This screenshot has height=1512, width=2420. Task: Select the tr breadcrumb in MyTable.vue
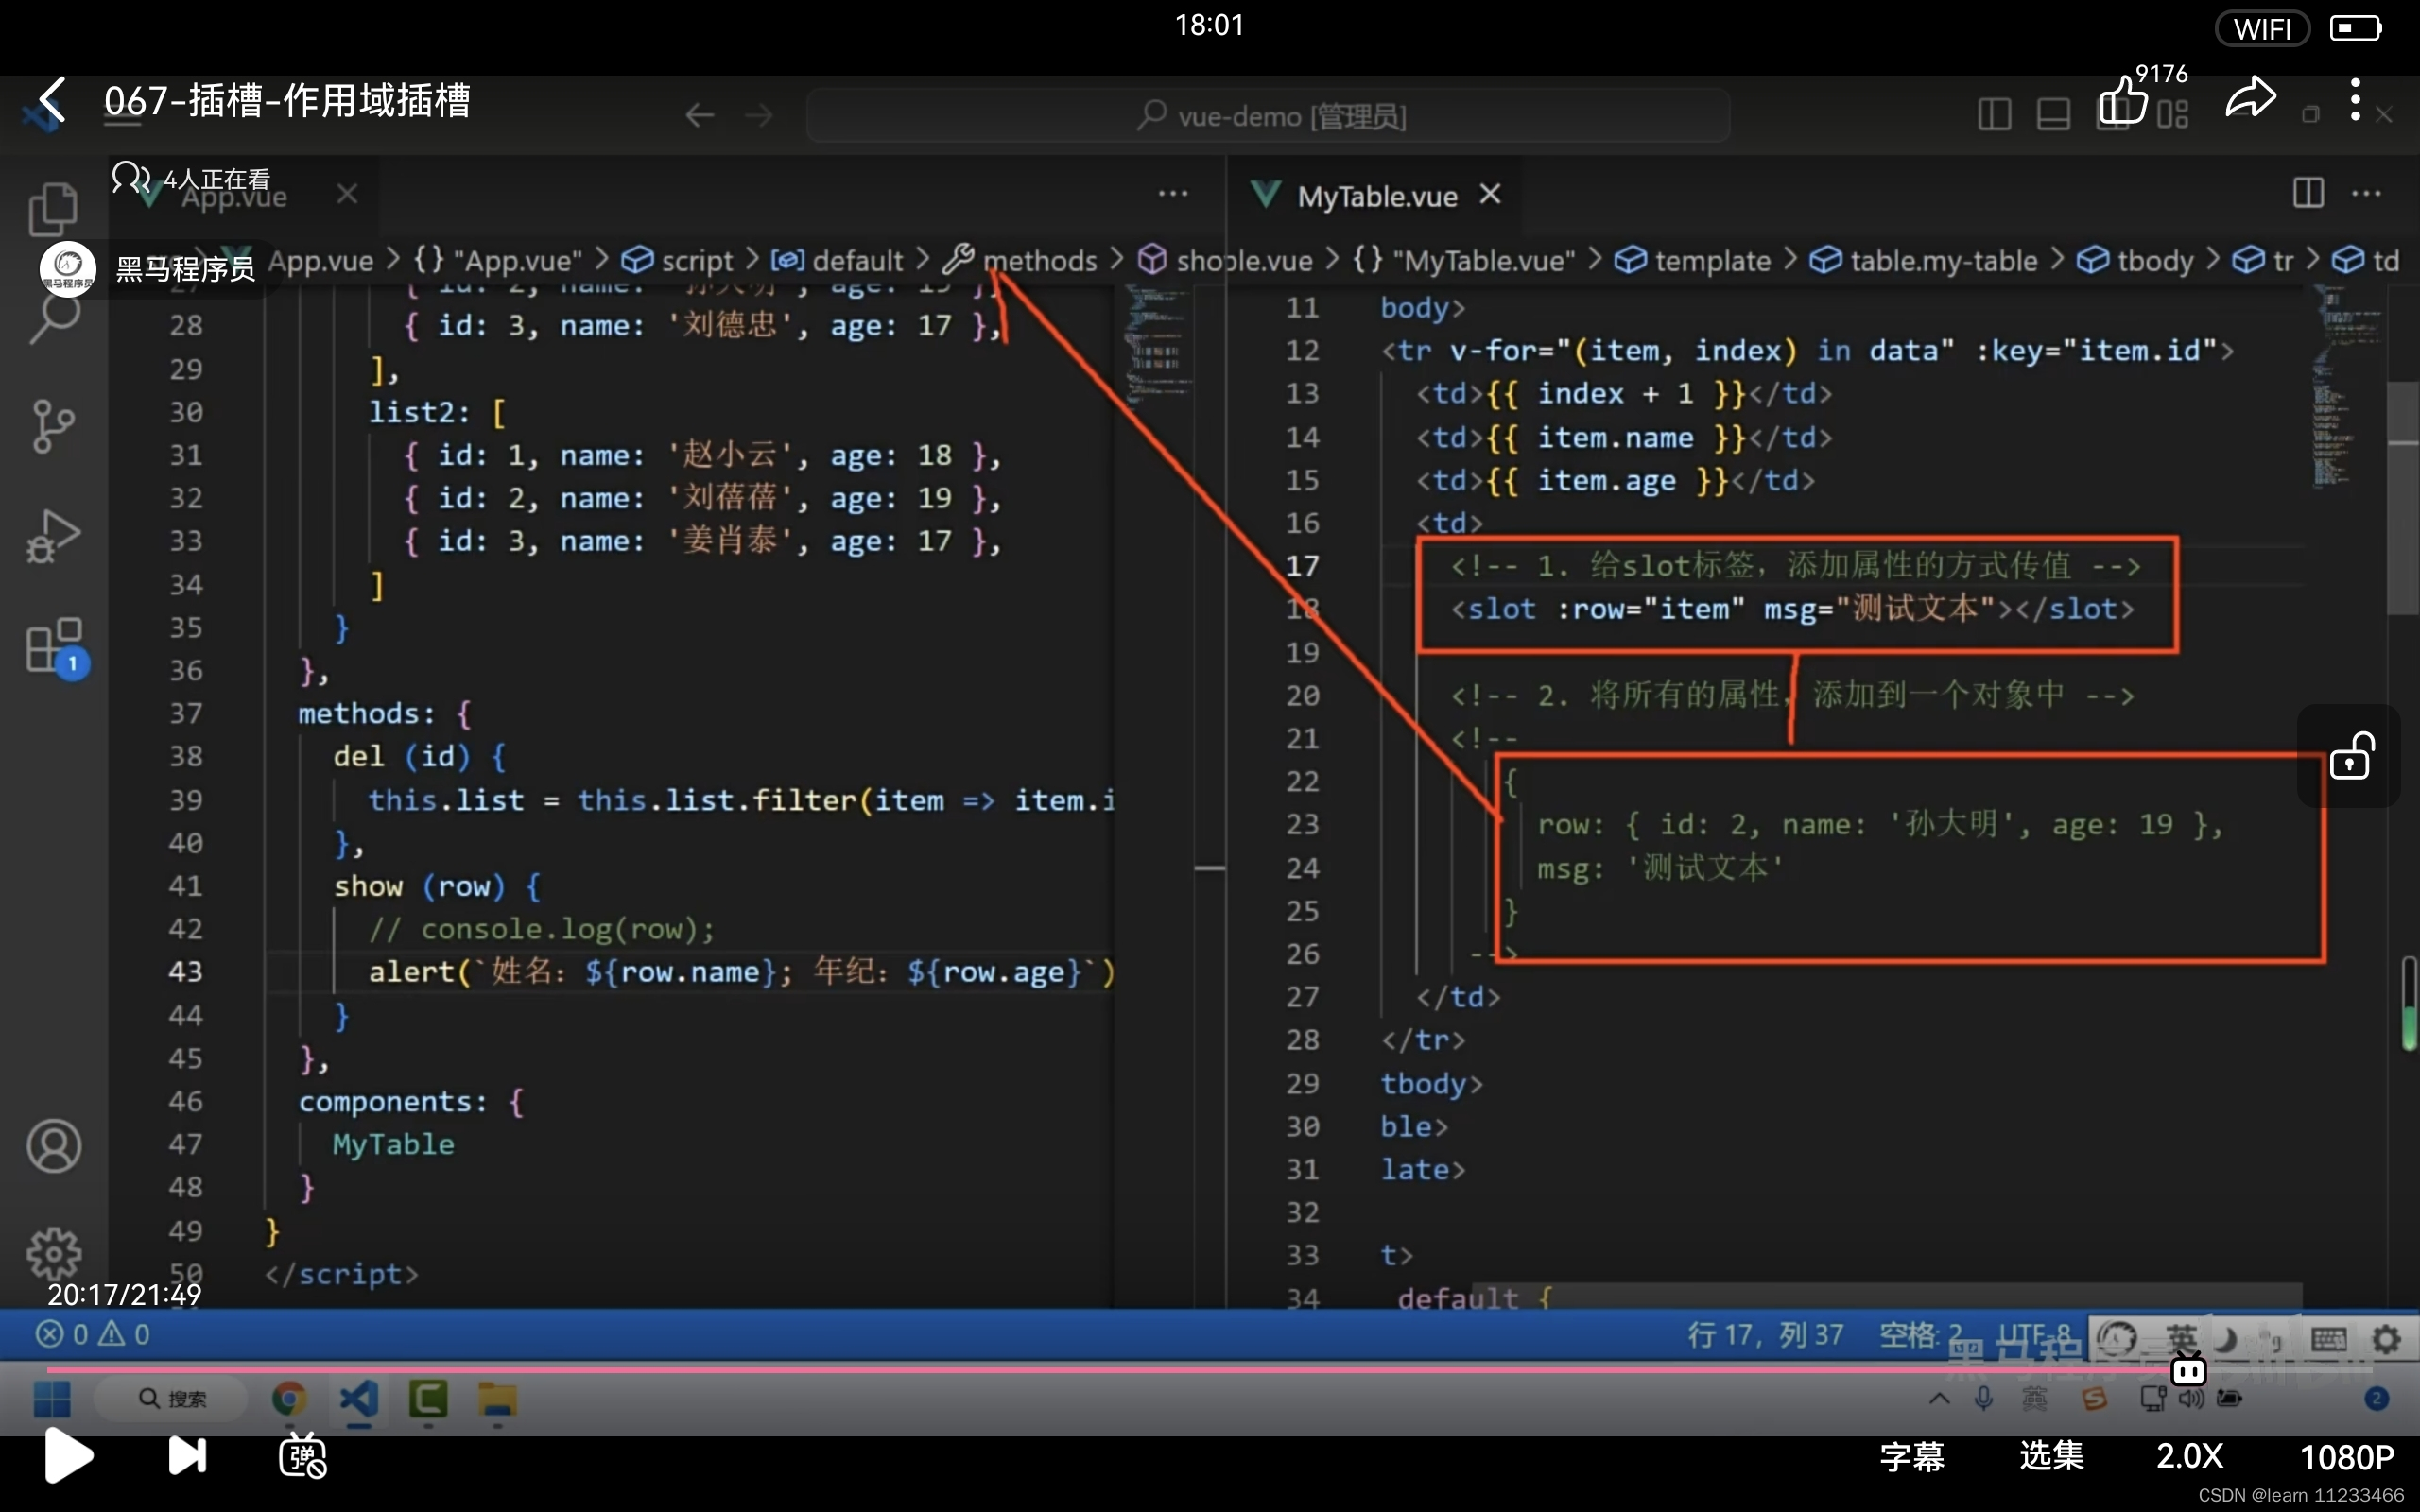[2263, 261]
